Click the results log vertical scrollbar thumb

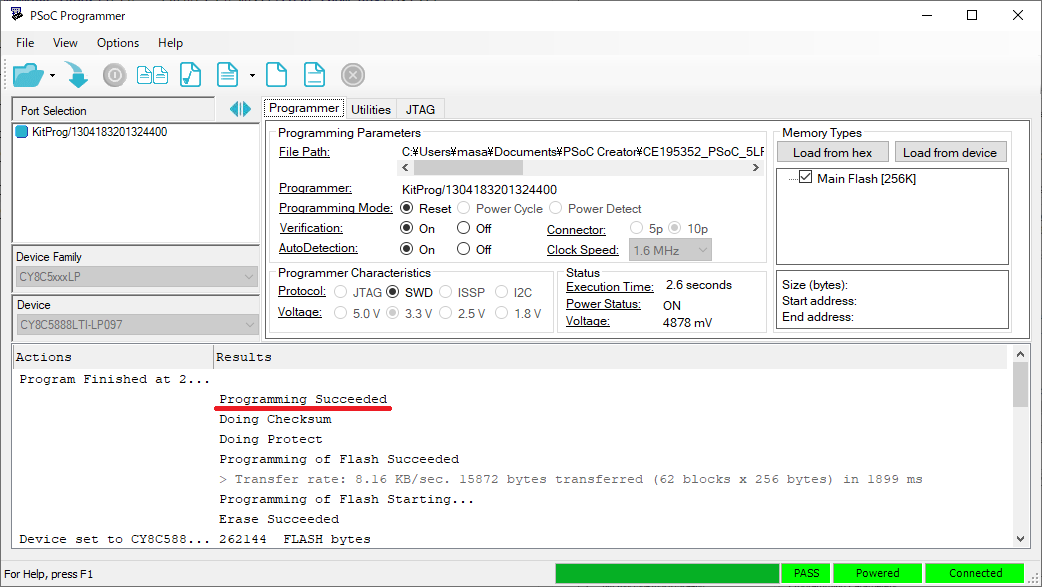(1020, 385)
